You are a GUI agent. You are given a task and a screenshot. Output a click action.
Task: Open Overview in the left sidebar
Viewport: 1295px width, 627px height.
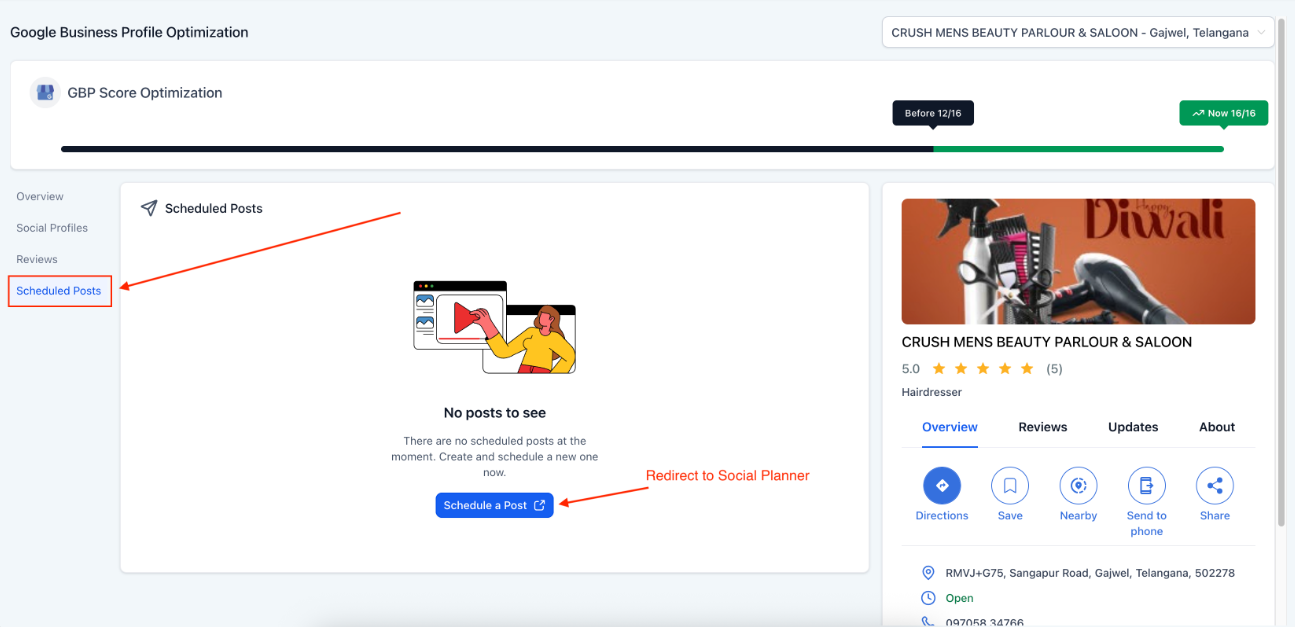40,196
